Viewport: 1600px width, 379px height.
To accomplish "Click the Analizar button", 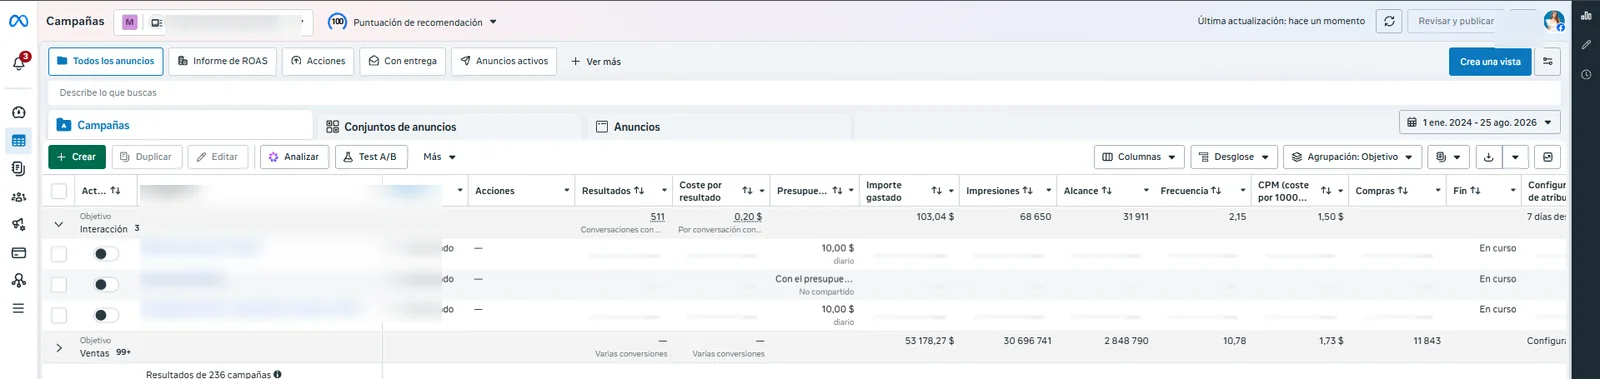I will [x=294, y=157].
